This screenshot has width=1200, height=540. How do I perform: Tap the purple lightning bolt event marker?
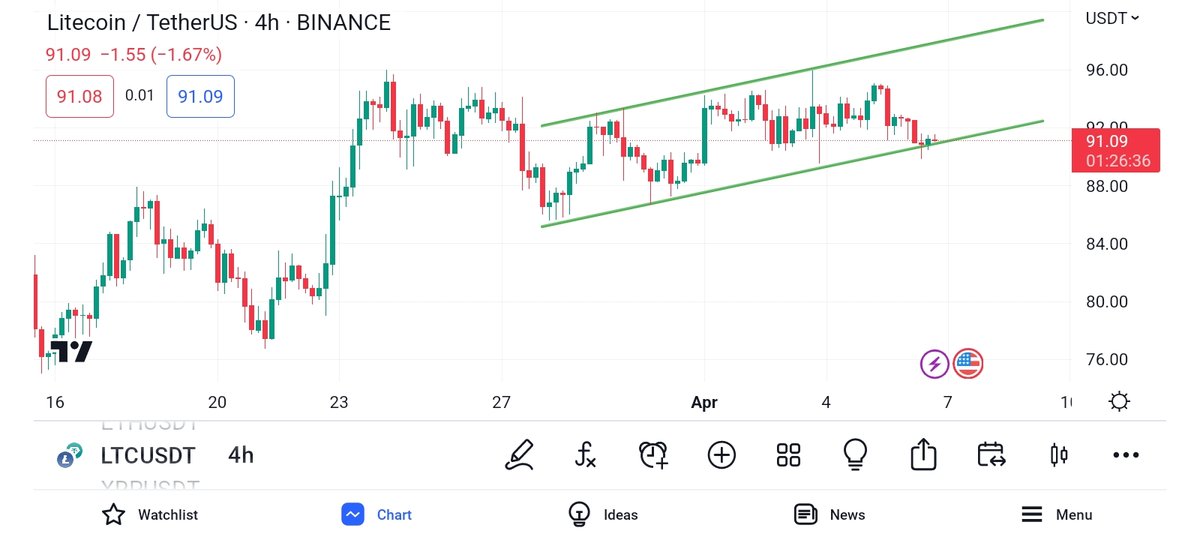point(934,364)
